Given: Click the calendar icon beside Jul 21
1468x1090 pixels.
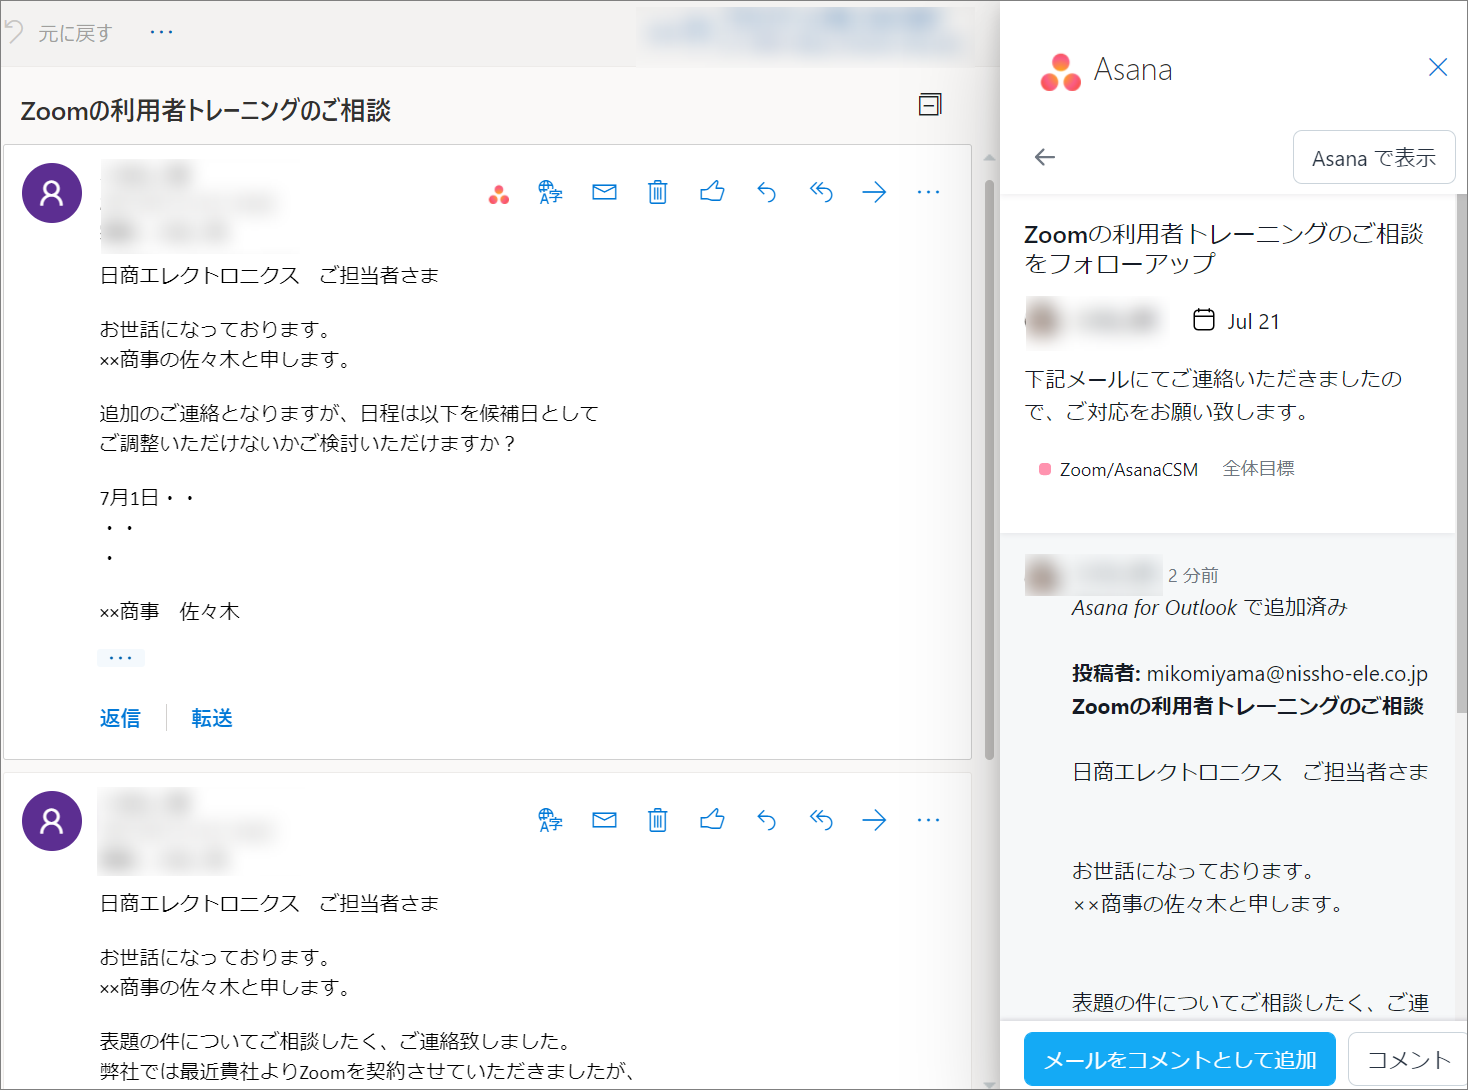Looking at the screenshot, I should pyautogui.click(x=1204, y=319).
